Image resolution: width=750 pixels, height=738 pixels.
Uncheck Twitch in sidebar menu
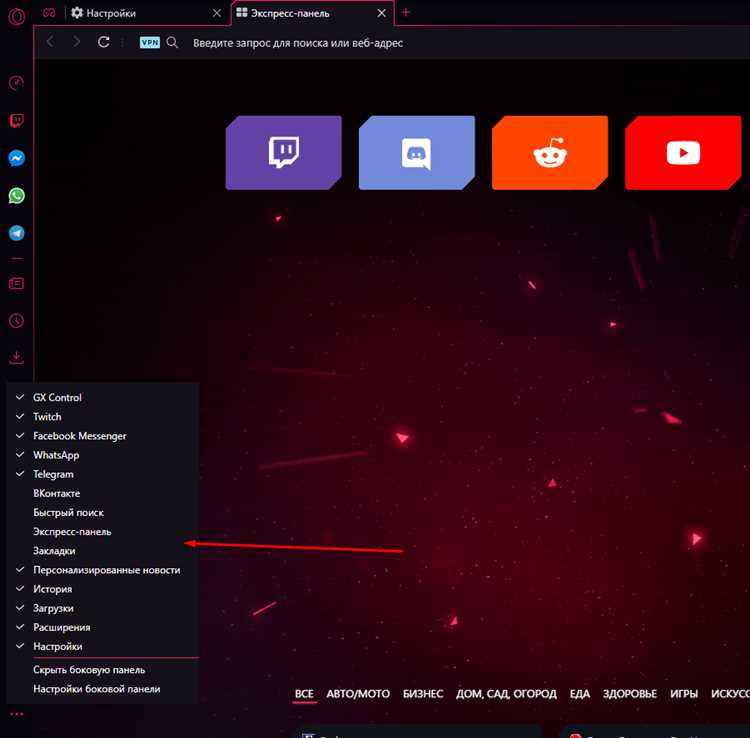[x=103, y=417]
